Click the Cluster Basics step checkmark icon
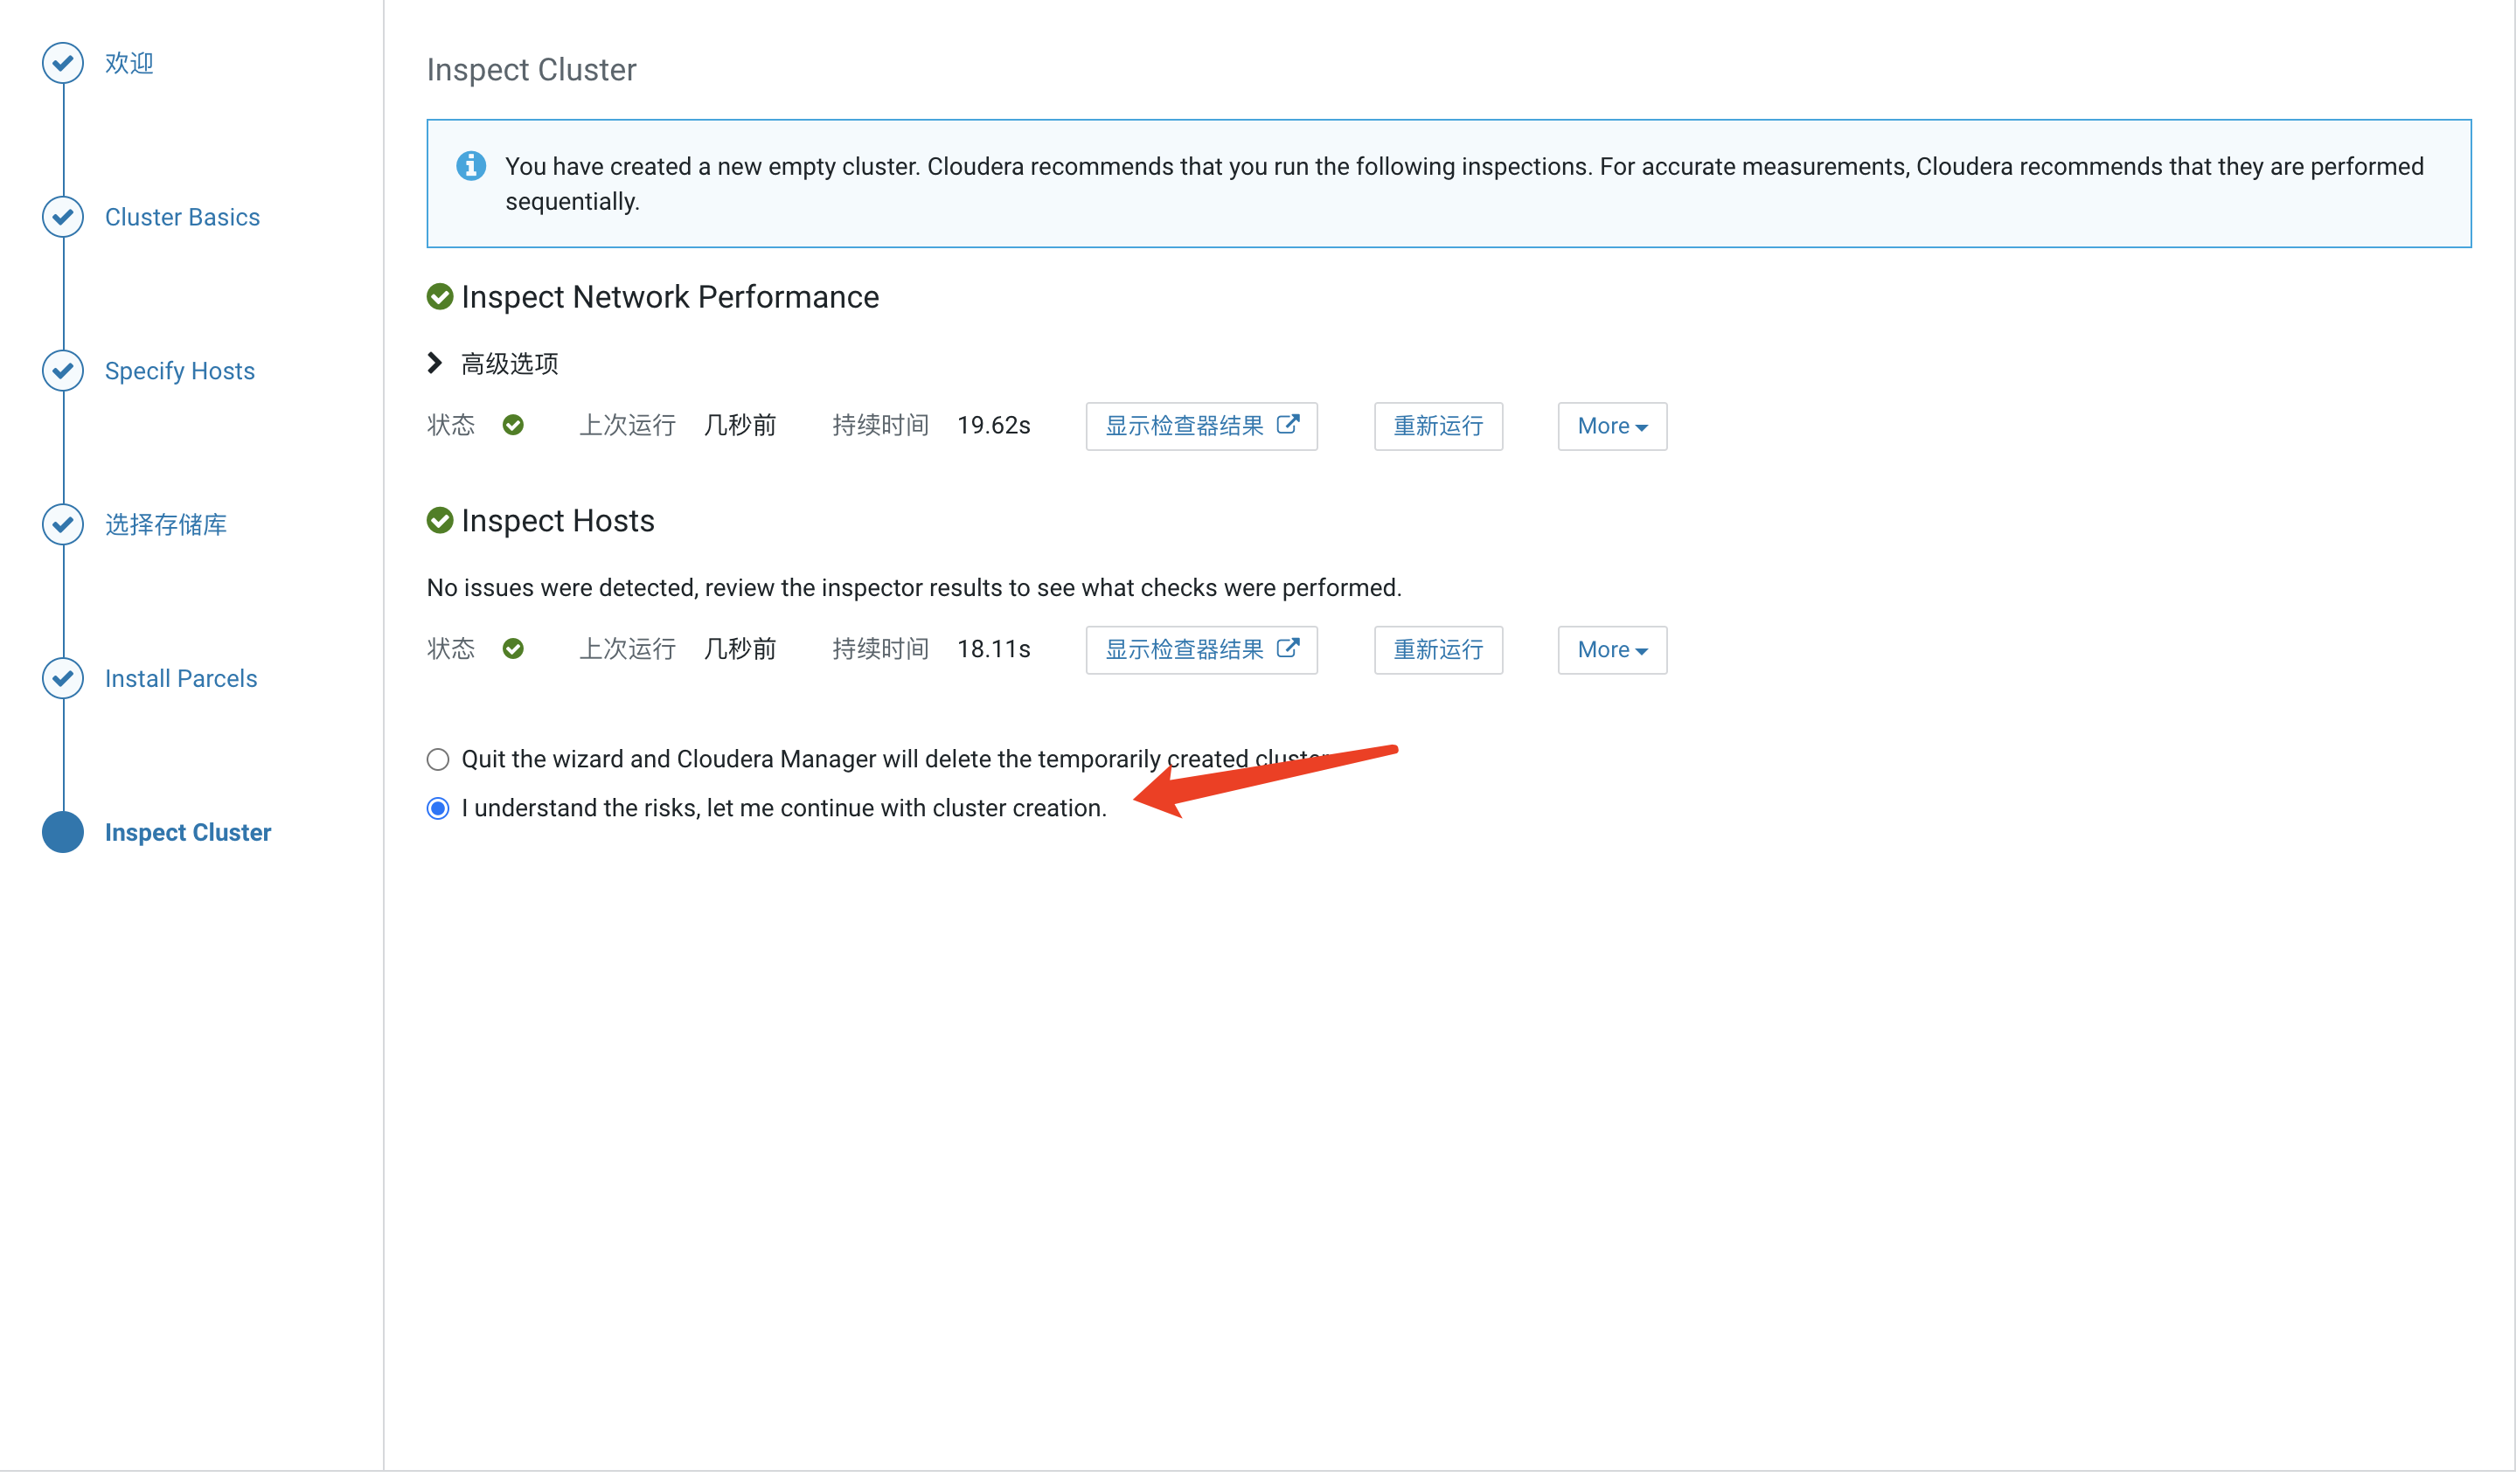This screenshot has height=1484, width=2516. click(x=63, y=217)
